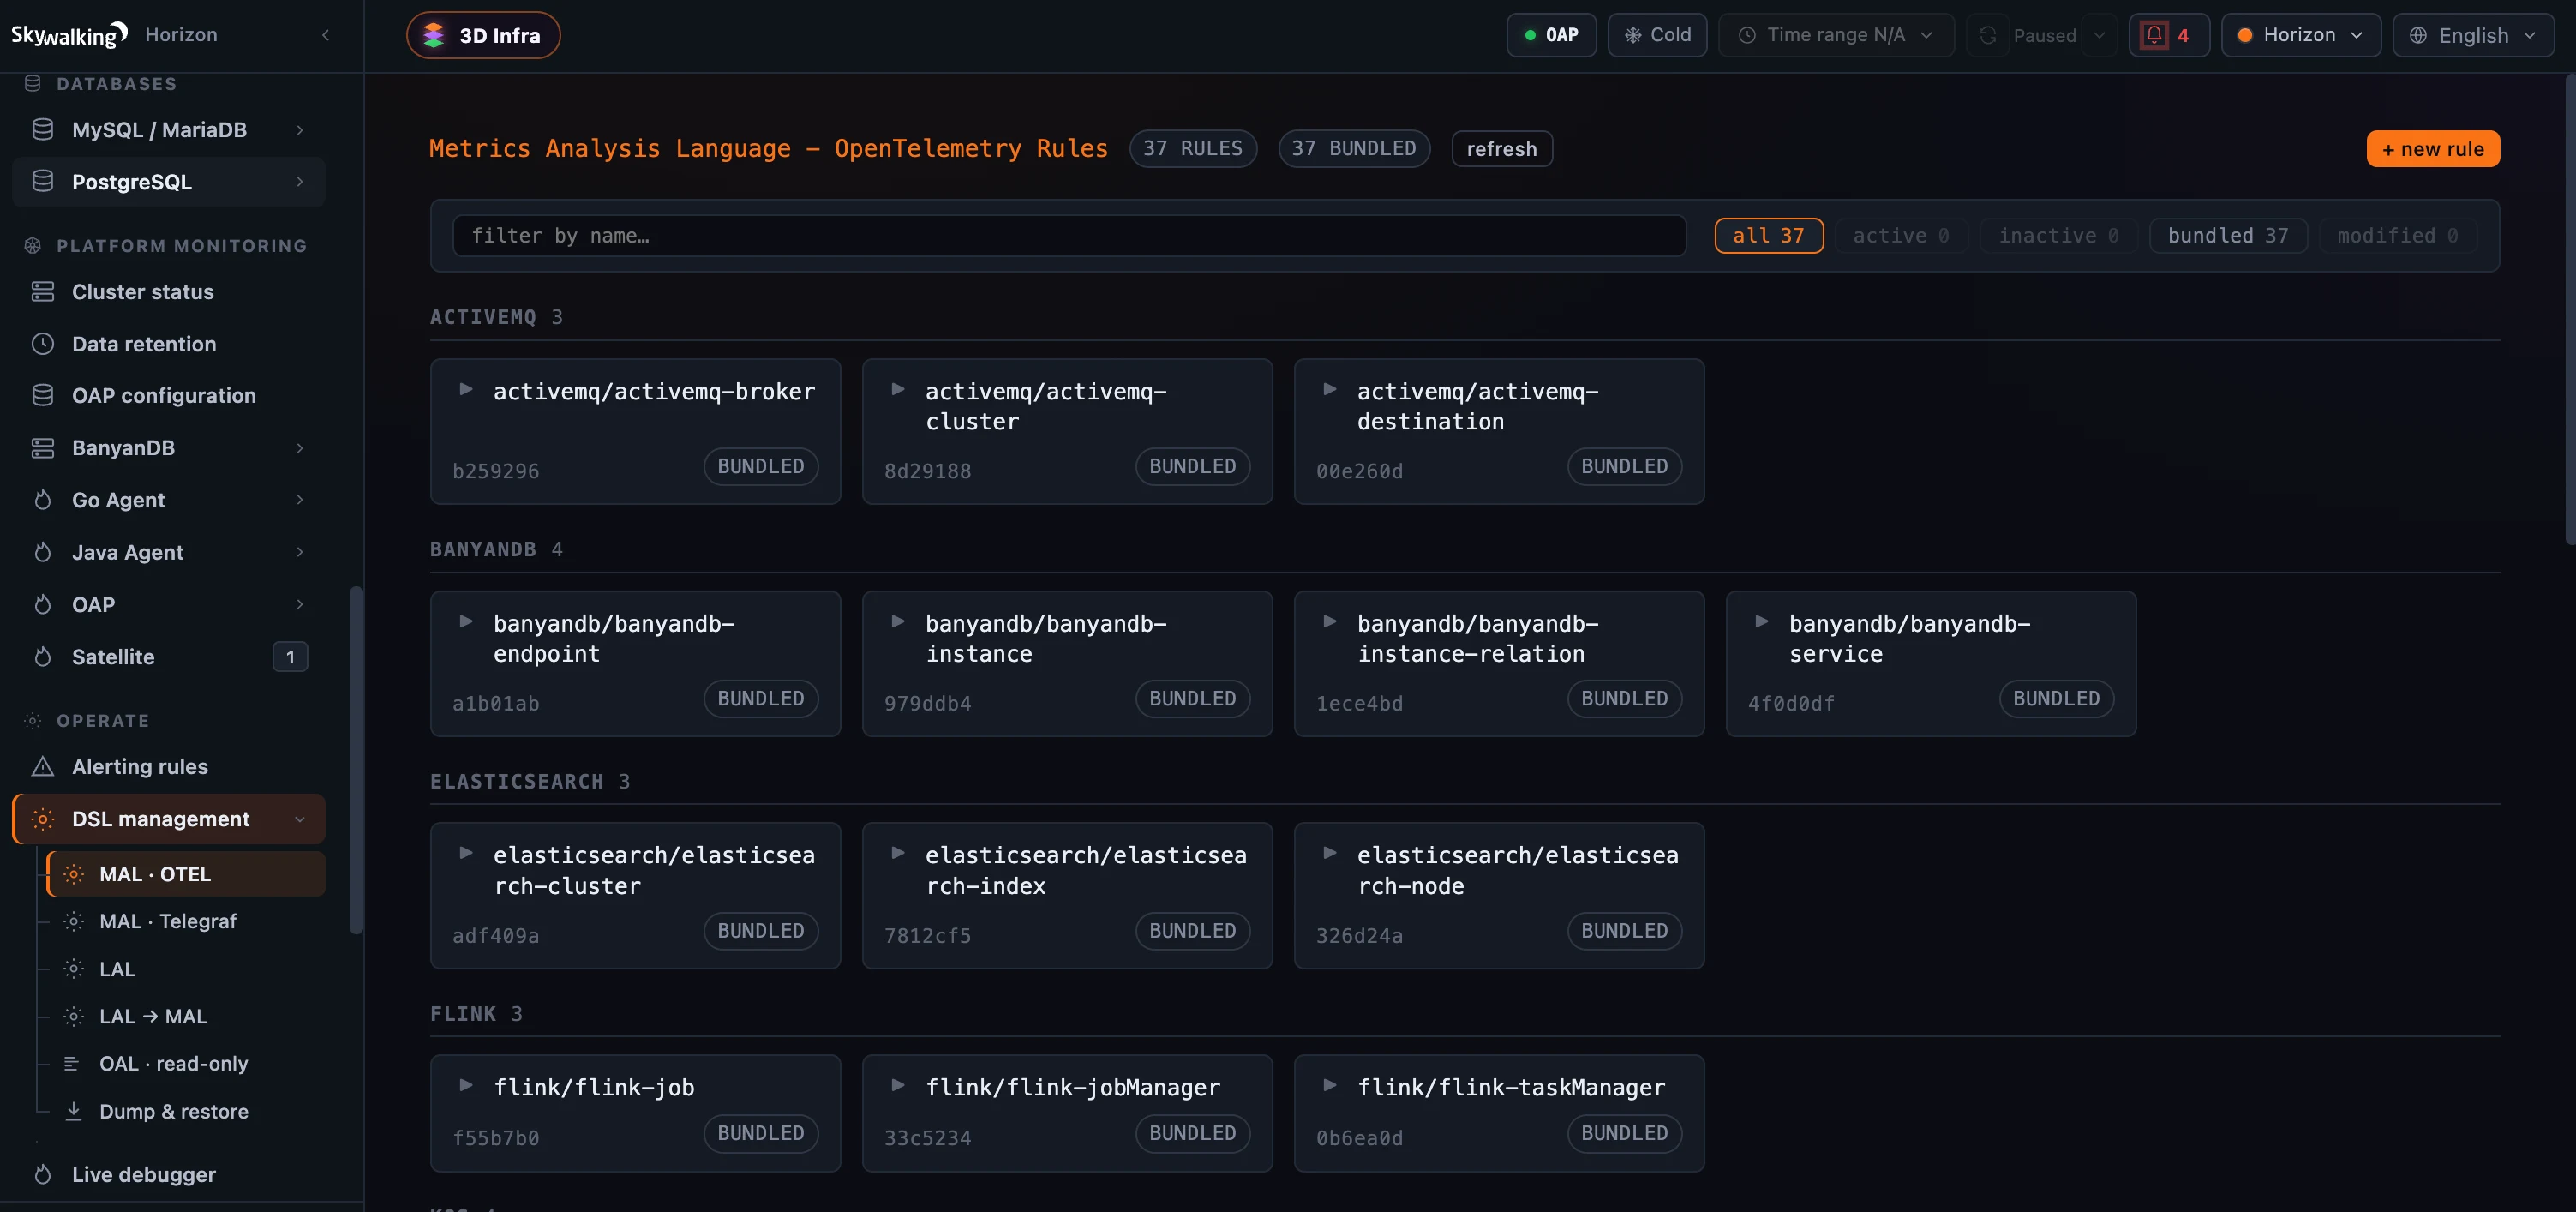Screen dimensions: 2576x1212
Task: Toggle the 'bundled 37' filter chip
Action: [x=2227, y=235]
